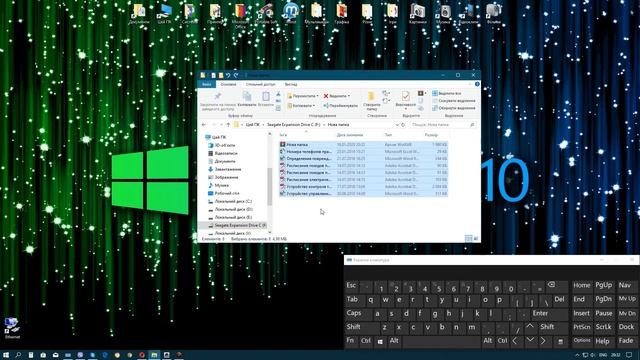
Task: Click Pin to Quick Access ribbon icon
Action: 218,101
